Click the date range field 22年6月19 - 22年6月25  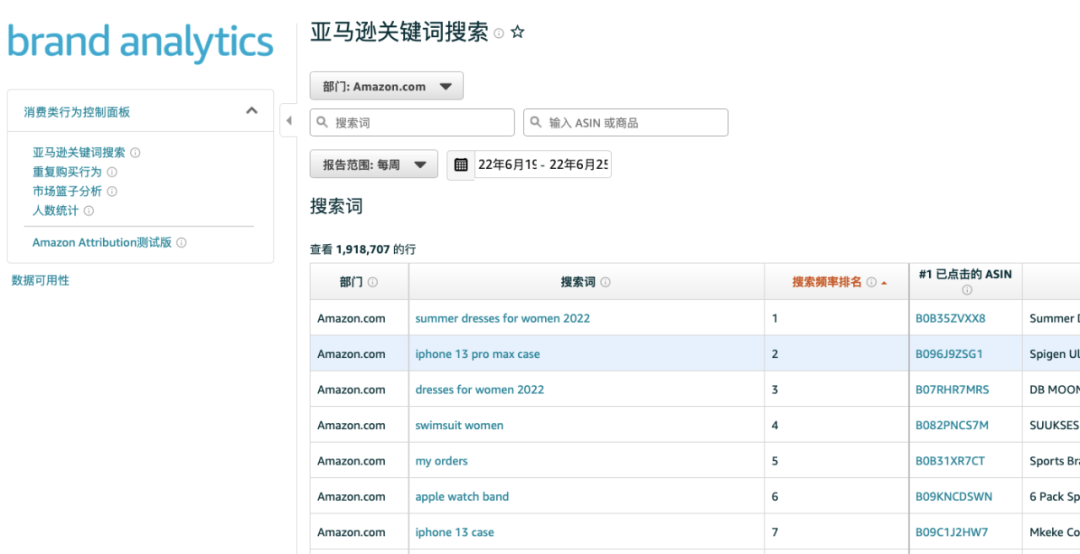point(542,165)
